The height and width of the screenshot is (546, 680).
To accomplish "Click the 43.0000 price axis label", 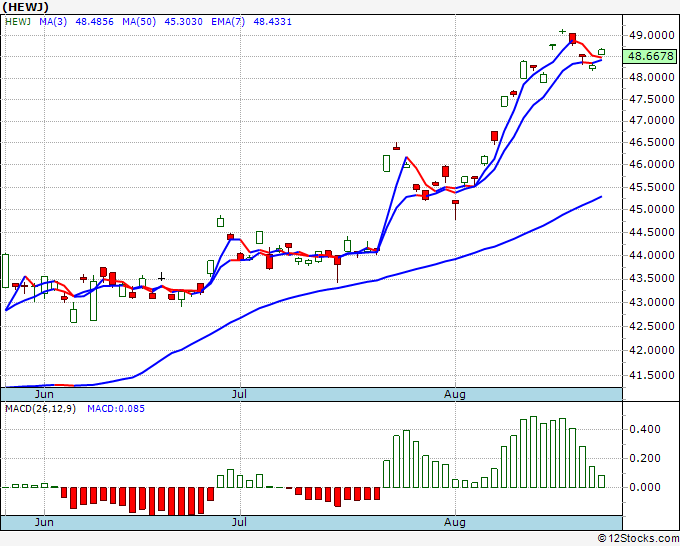I will [652, 302].
